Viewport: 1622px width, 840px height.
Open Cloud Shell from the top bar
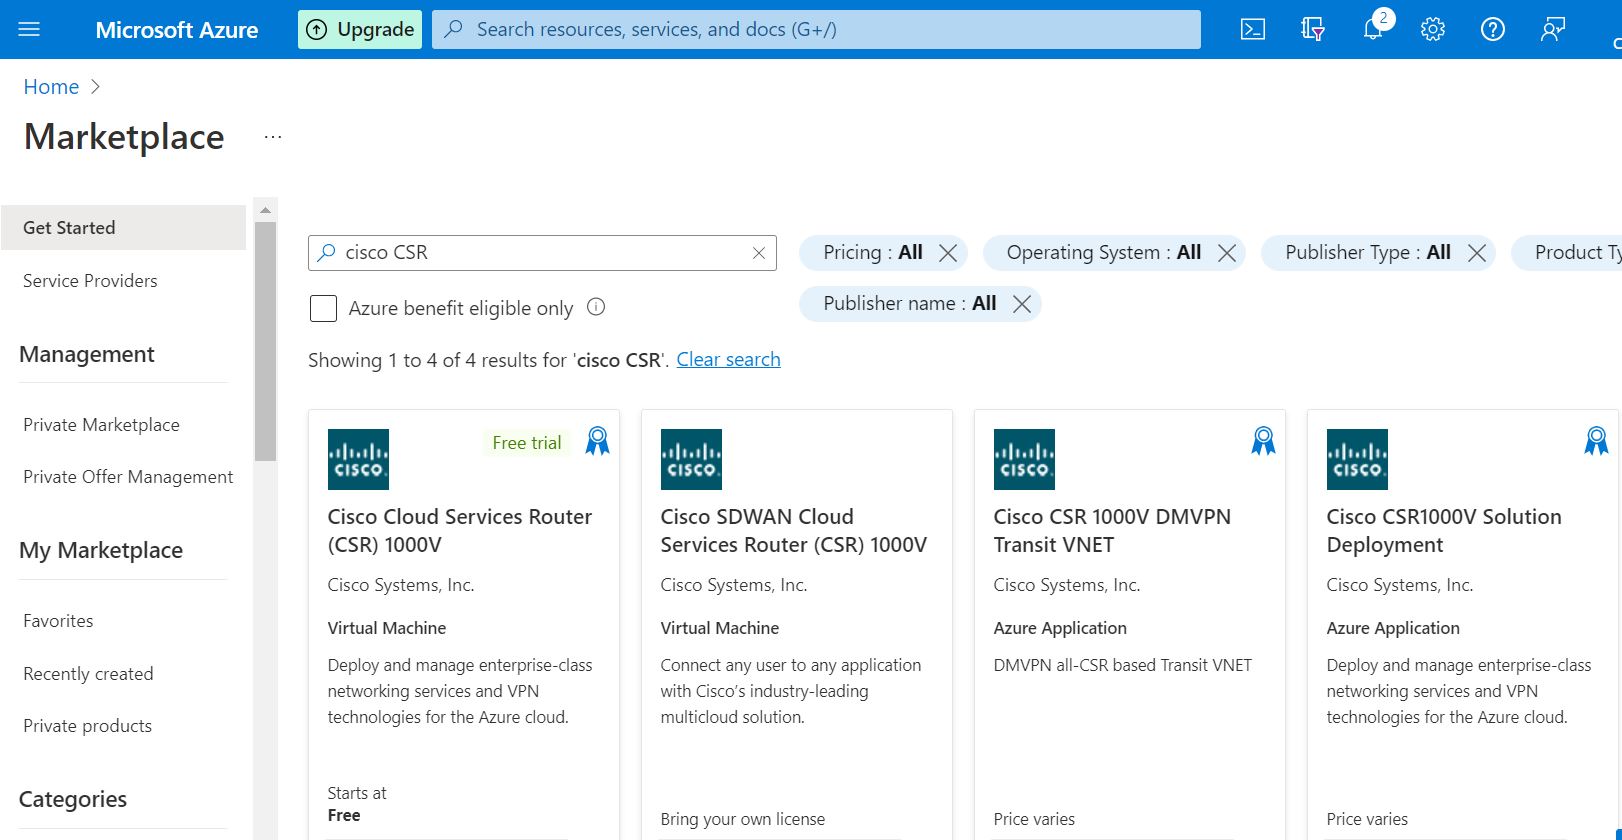1253,30
